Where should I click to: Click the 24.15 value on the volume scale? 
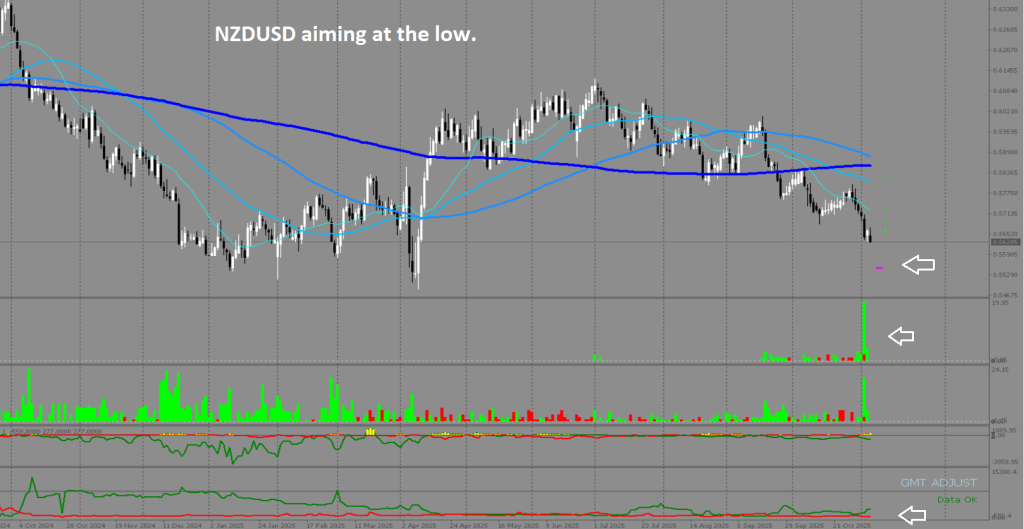pyautogui.click(x=998, y=370)
